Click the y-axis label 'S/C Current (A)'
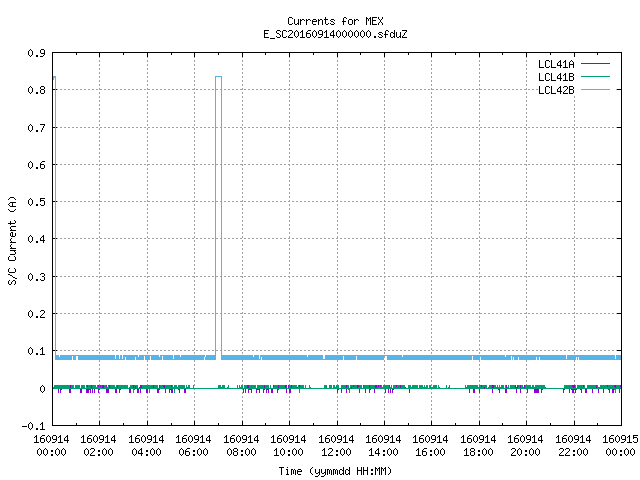 tap(13, 241)
